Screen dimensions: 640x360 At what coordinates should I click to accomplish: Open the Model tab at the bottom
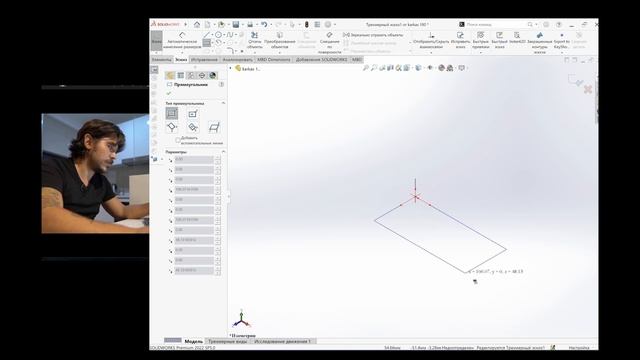(x=193, y=341)
